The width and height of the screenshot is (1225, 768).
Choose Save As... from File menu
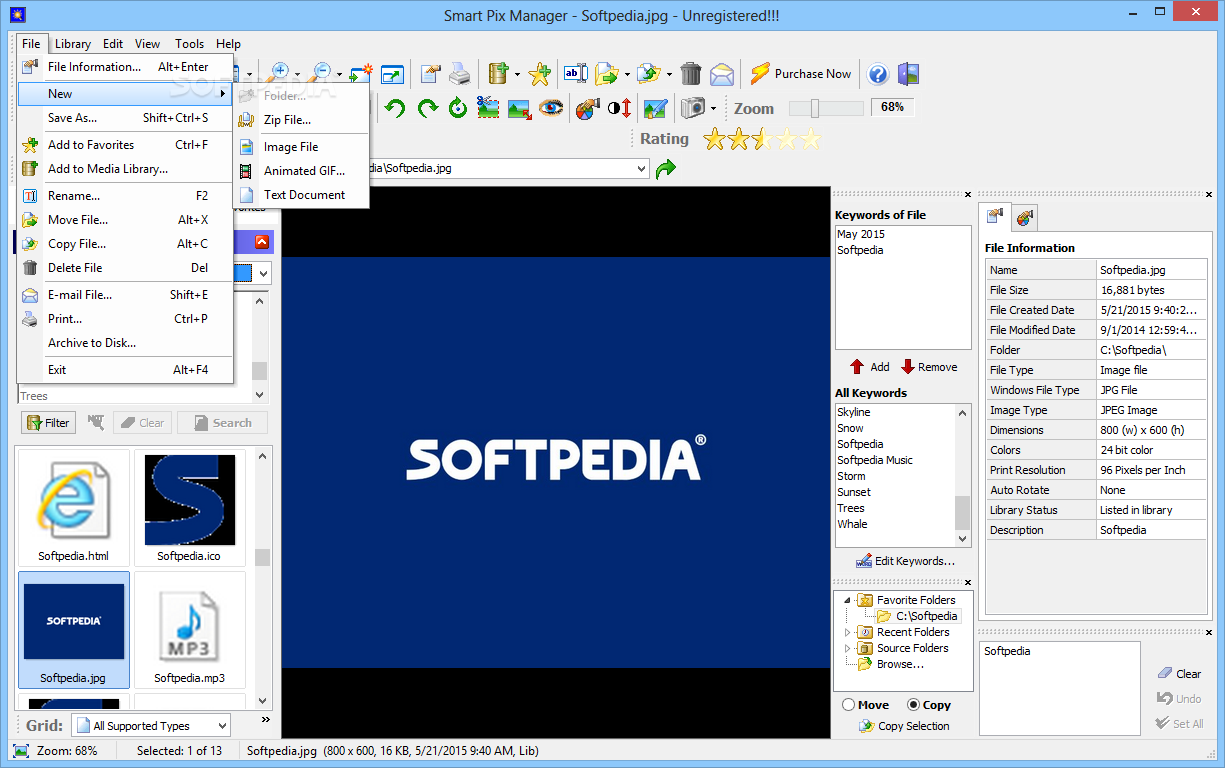pyautogui.click(x=125, y=118)
